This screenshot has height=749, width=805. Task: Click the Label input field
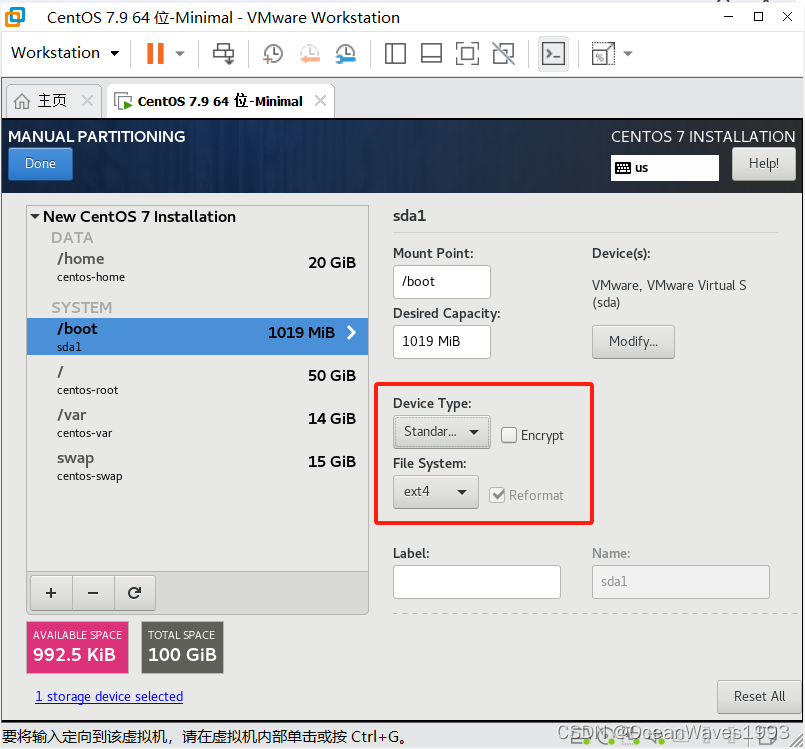point(476,582)
